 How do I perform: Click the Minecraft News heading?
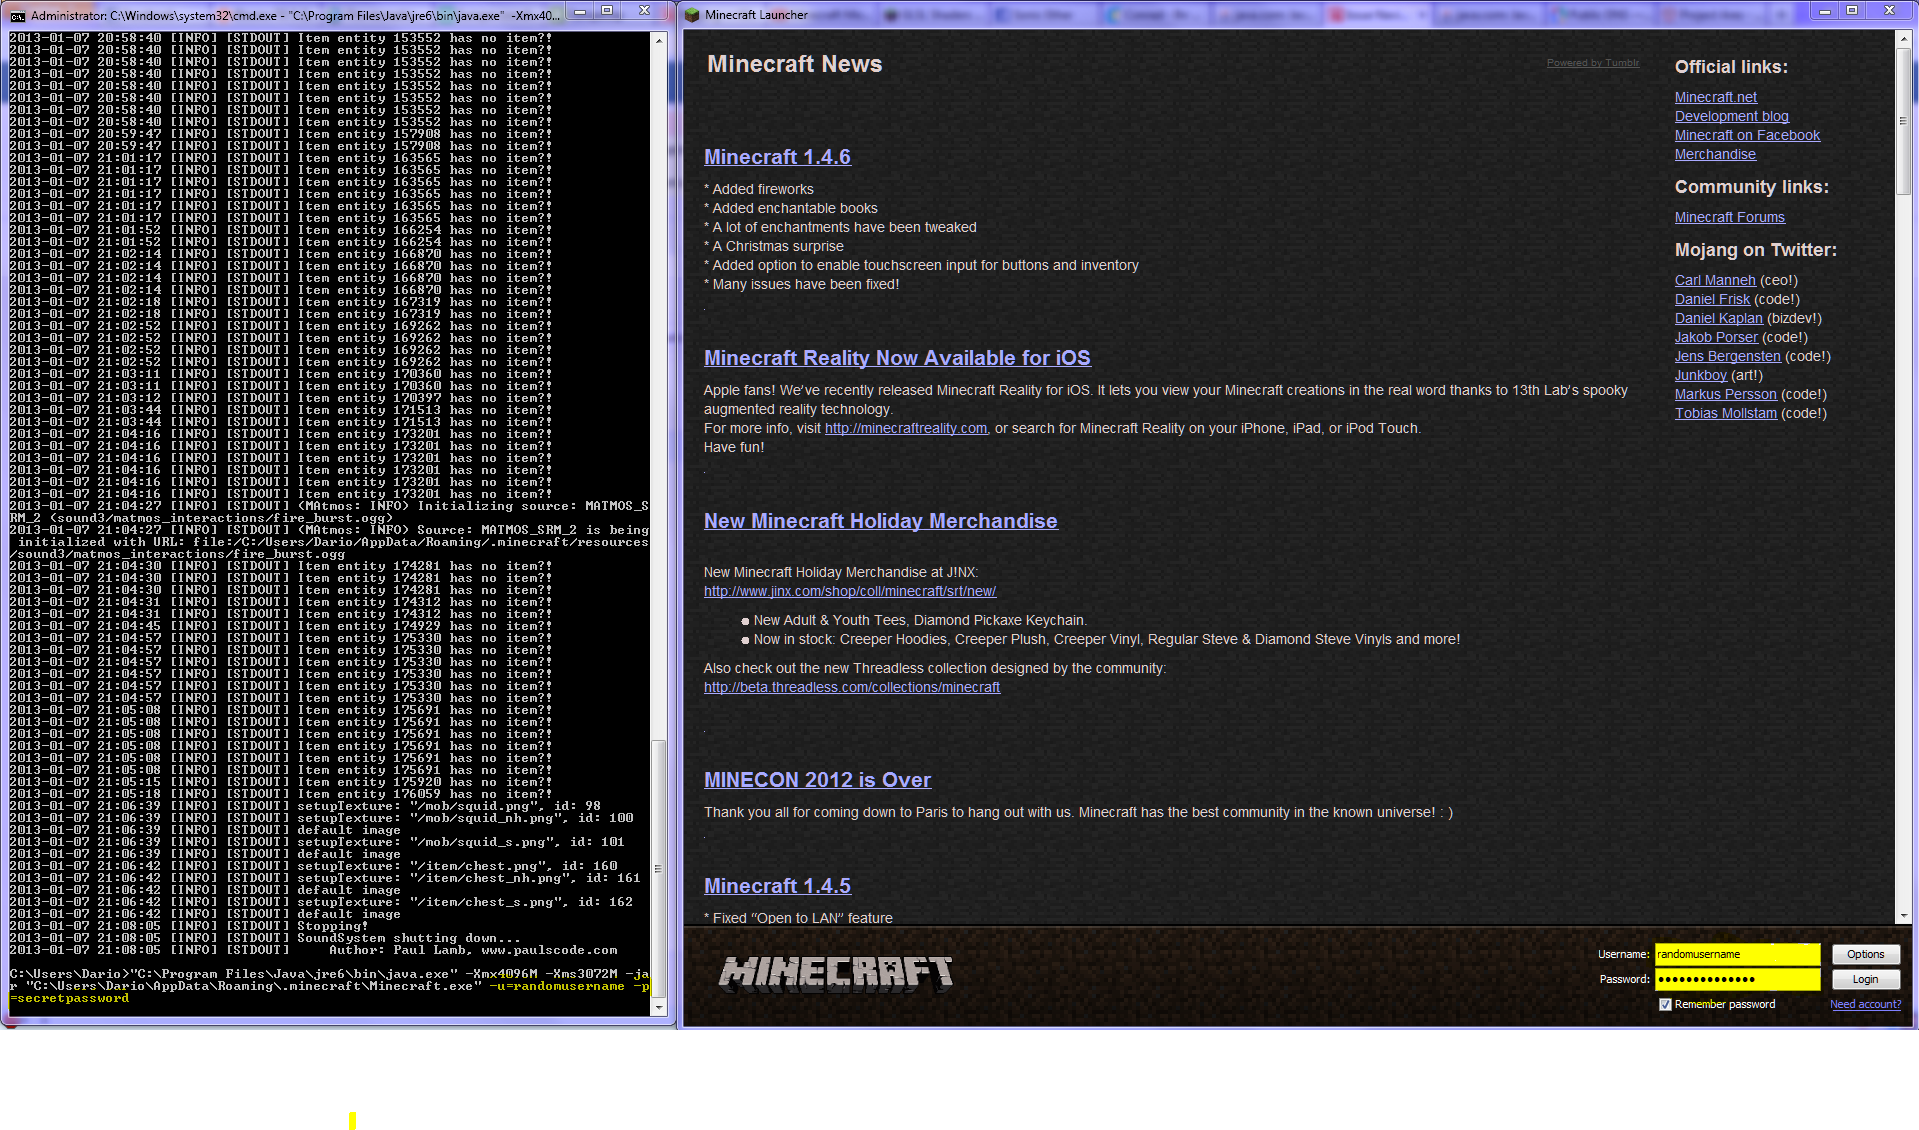pos(795,64)
